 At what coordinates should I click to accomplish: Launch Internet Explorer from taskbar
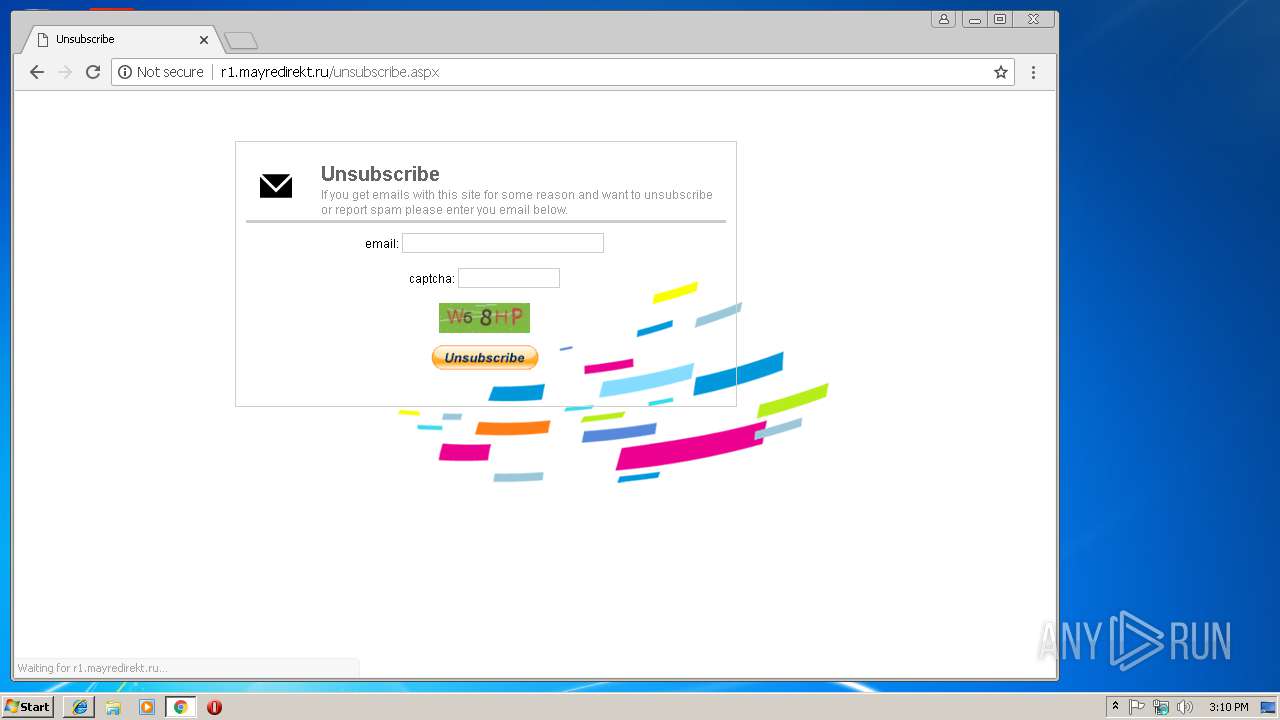tap(79, 707)
